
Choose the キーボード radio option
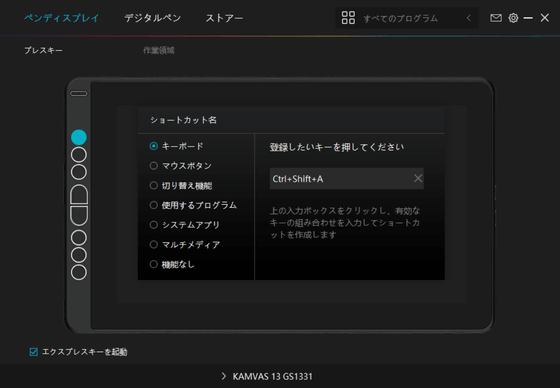click(x=154, y=146)
